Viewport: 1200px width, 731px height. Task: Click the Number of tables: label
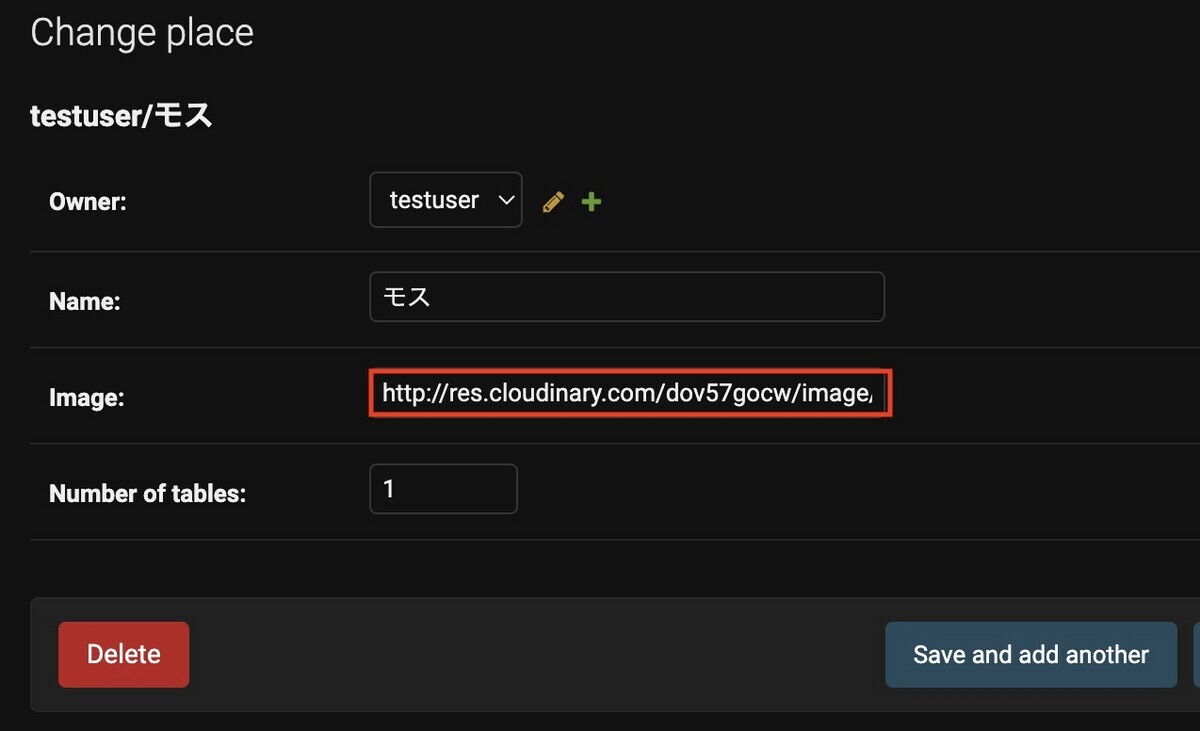click(147, 493)
